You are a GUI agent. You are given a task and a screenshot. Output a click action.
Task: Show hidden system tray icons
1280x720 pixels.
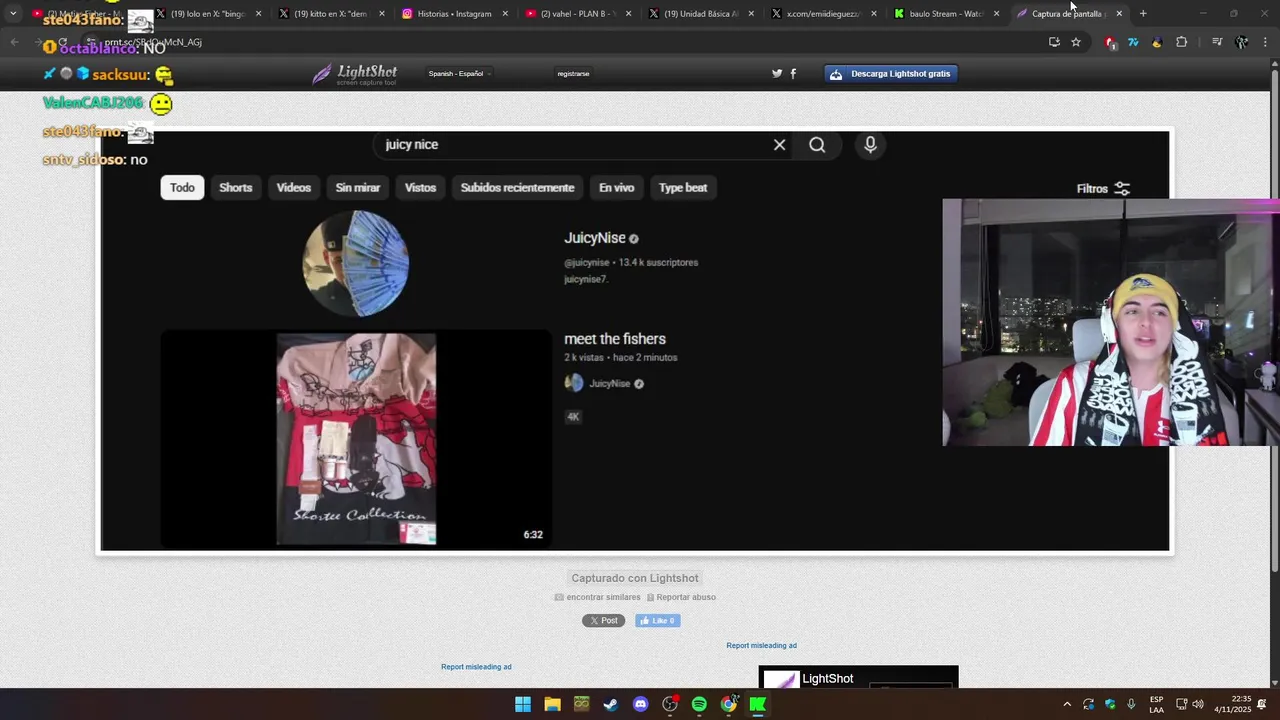pyautogui.click(x=1067, y=704)
